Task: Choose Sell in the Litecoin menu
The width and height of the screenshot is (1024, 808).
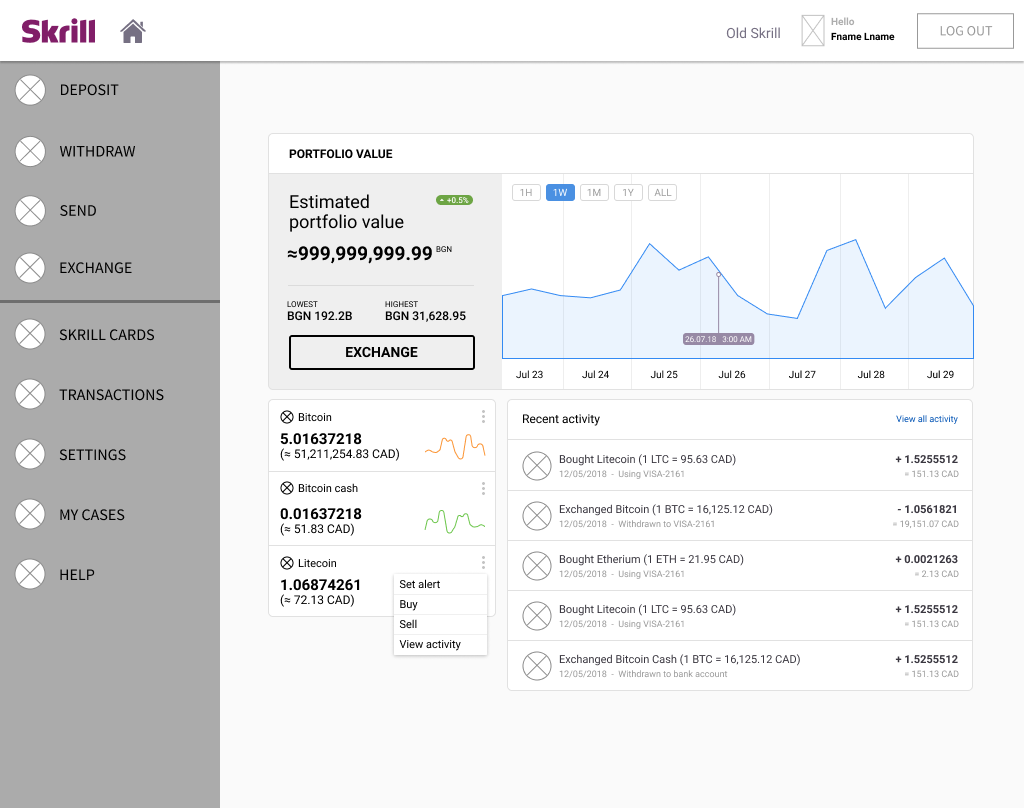Action: point(440,624)
